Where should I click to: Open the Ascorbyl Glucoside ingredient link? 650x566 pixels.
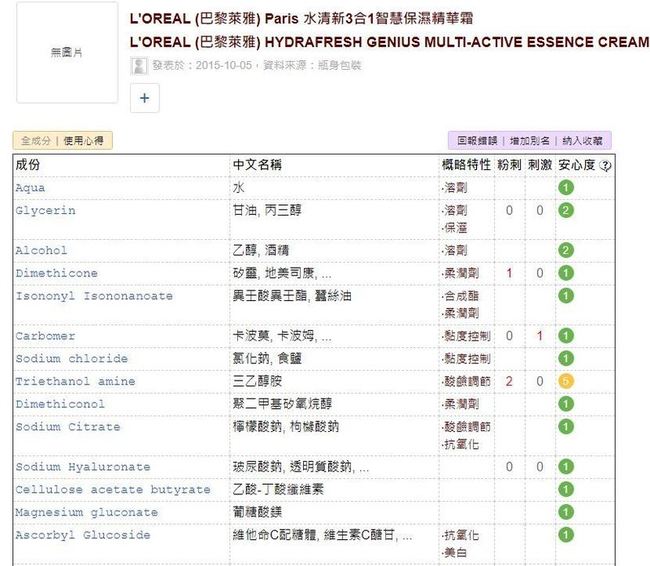coord(83,535)
